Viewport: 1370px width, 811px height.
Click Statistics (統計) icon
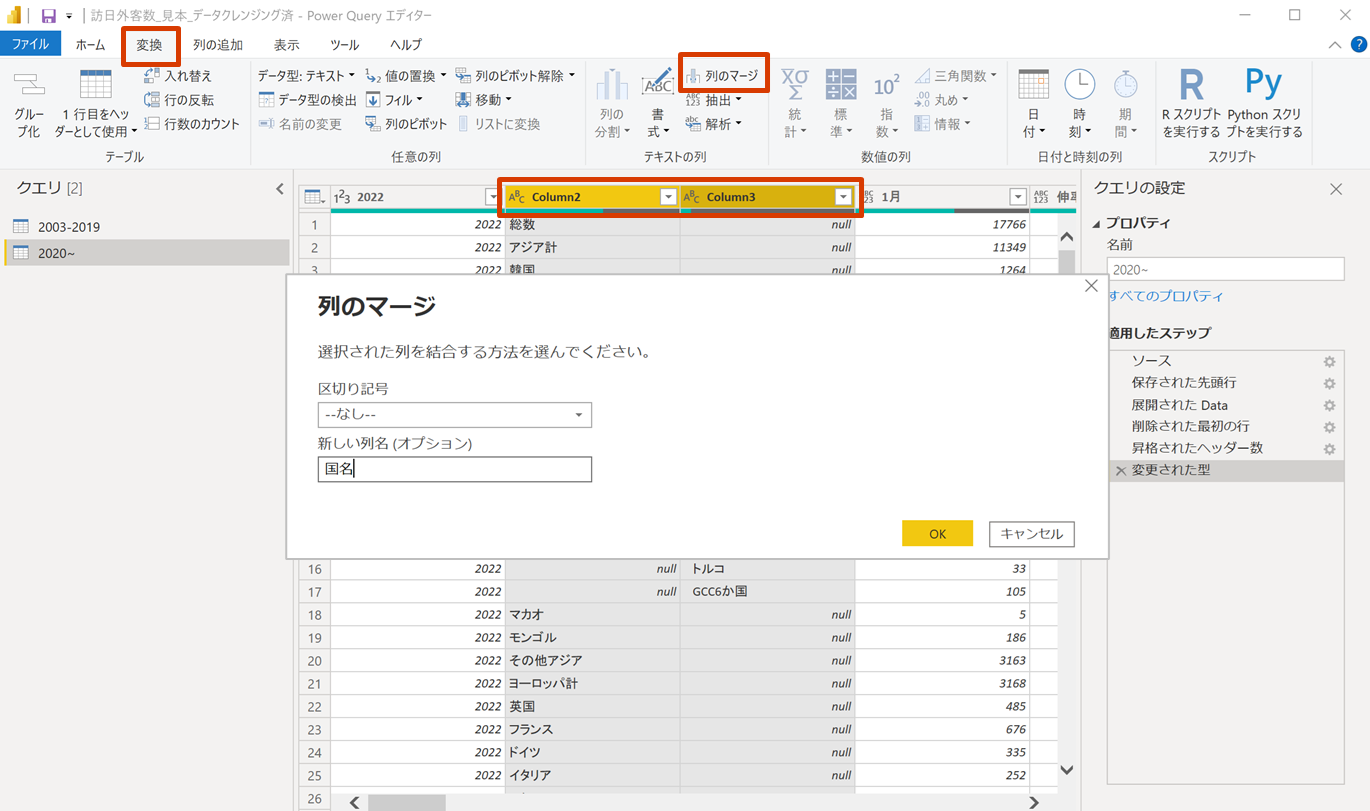point(795,84)
